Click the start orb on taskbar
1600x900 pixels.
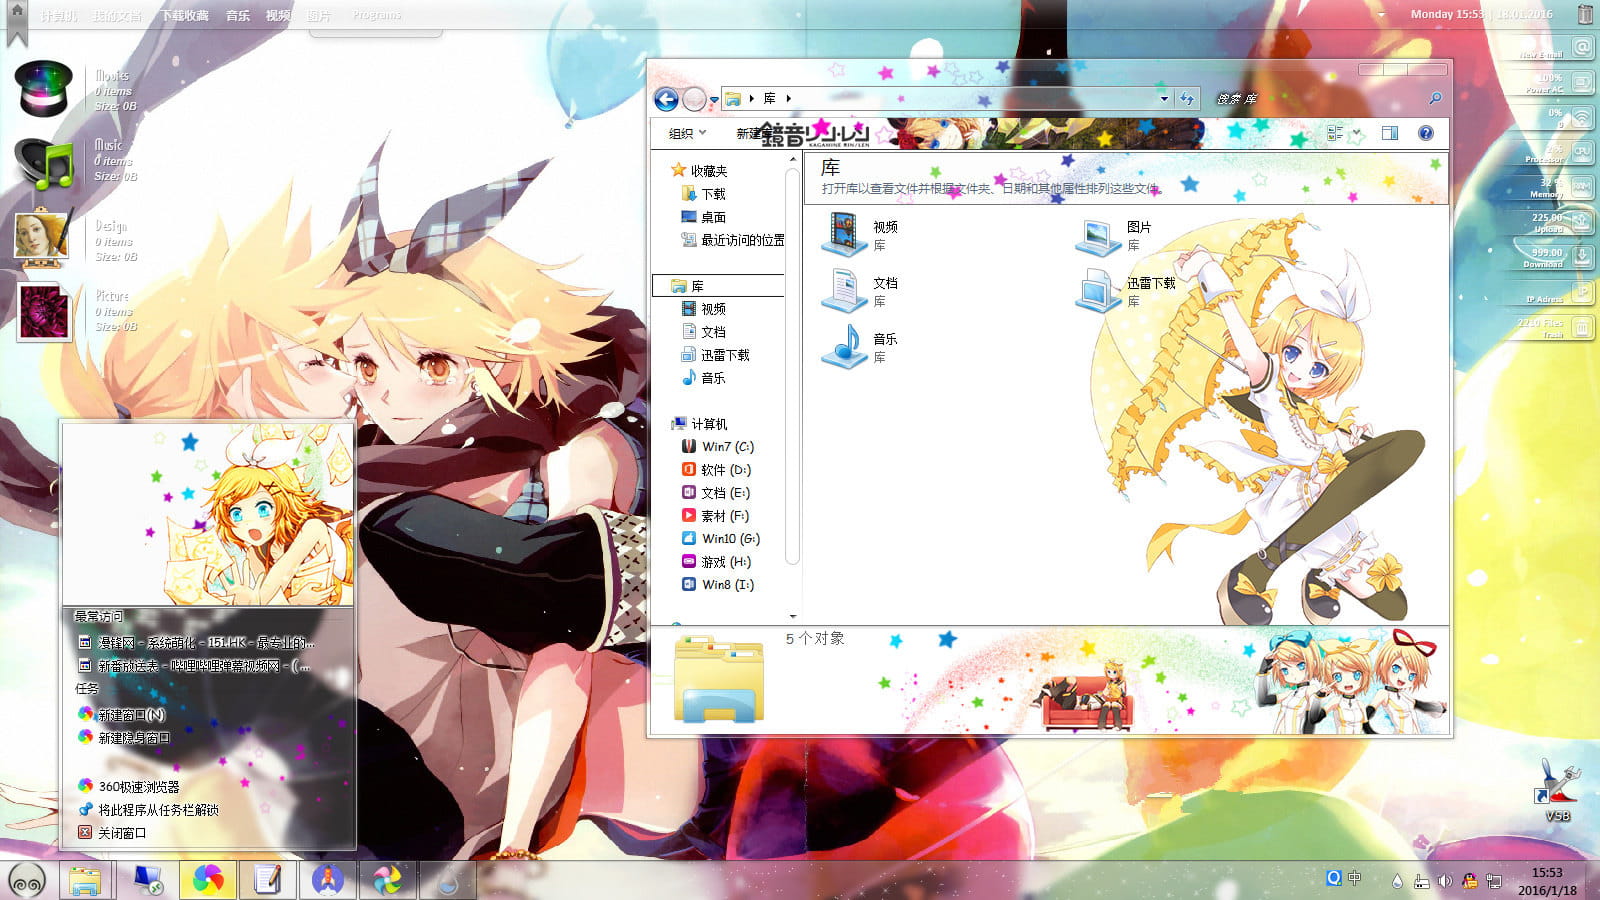28,880
